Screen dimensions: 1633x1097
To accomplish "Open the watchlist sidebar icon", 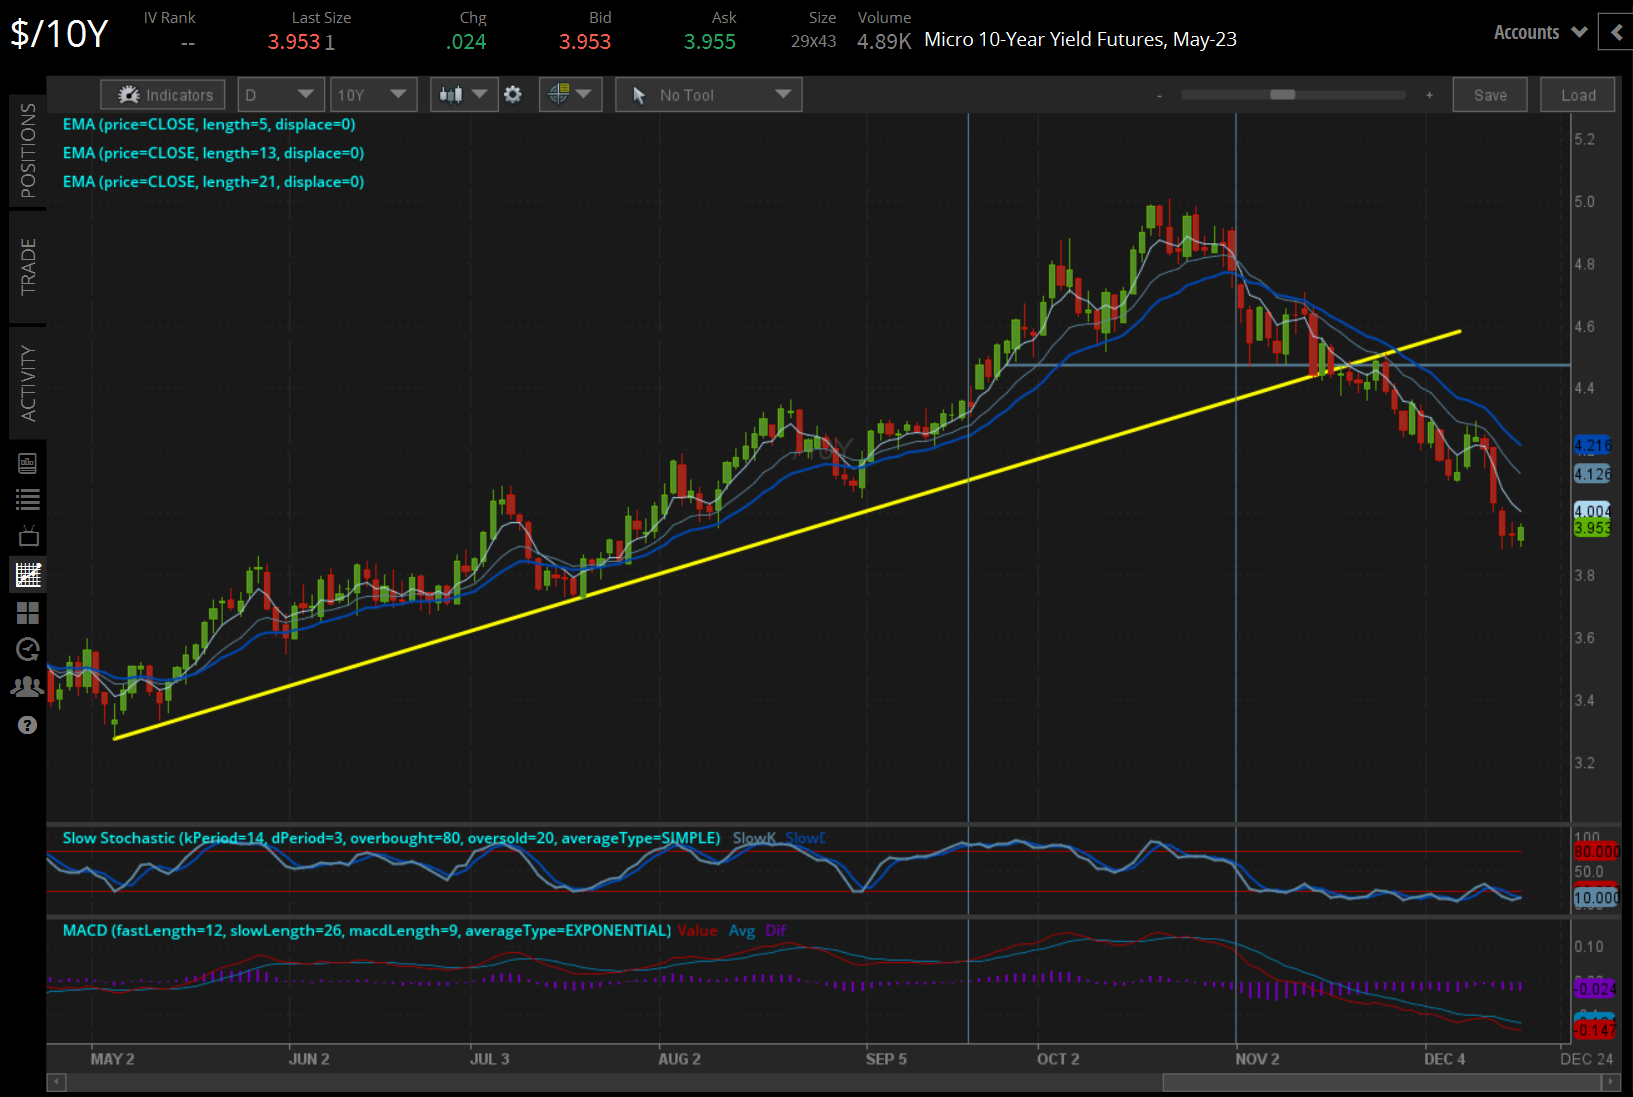I will [x=27, y=499].
